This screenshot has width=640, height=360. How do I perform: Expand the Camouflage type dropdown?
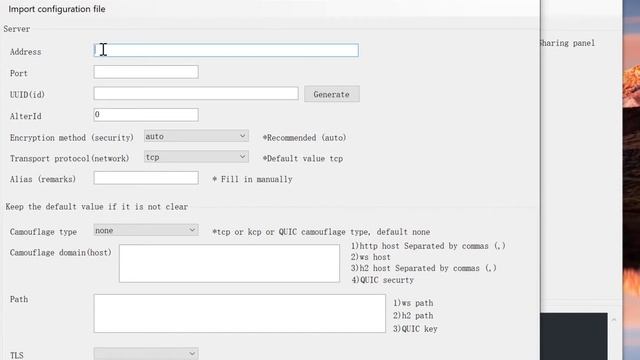[x=146, y=230]
